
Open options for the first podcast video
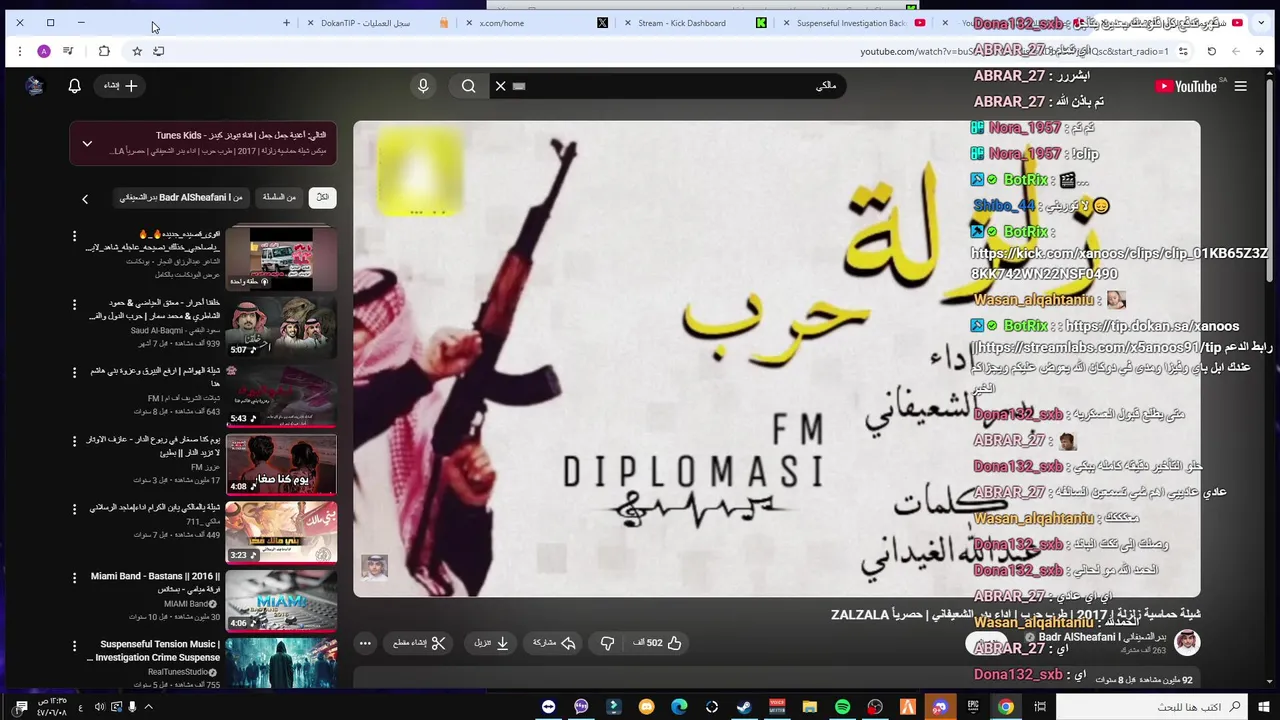point(74,236)
